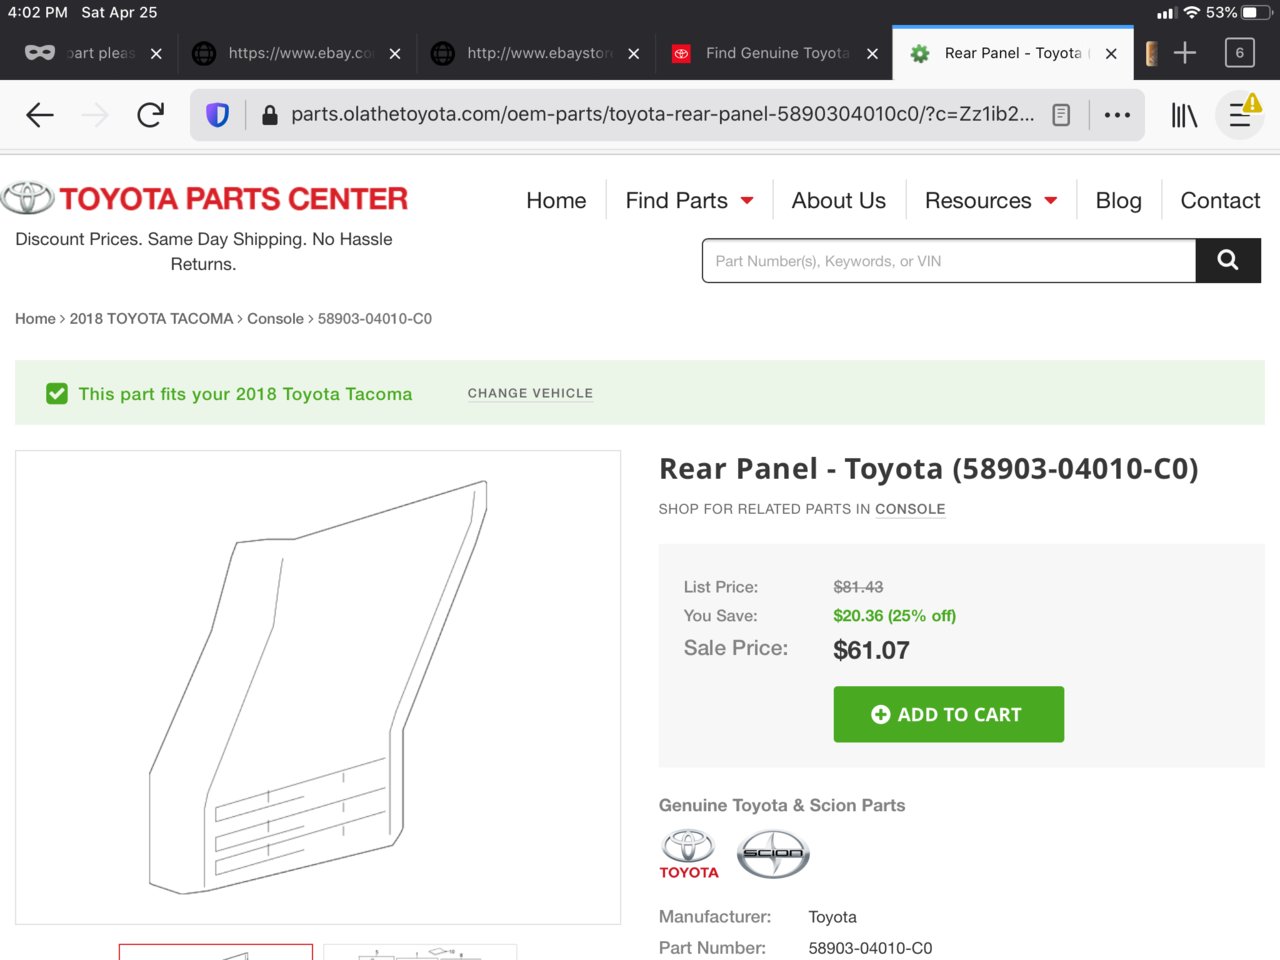This screenshot has height=960, width=1280.
Task: Click the 2018 TOYOTA TACOMA breadcrumb
Action: (x=151, y=318)
